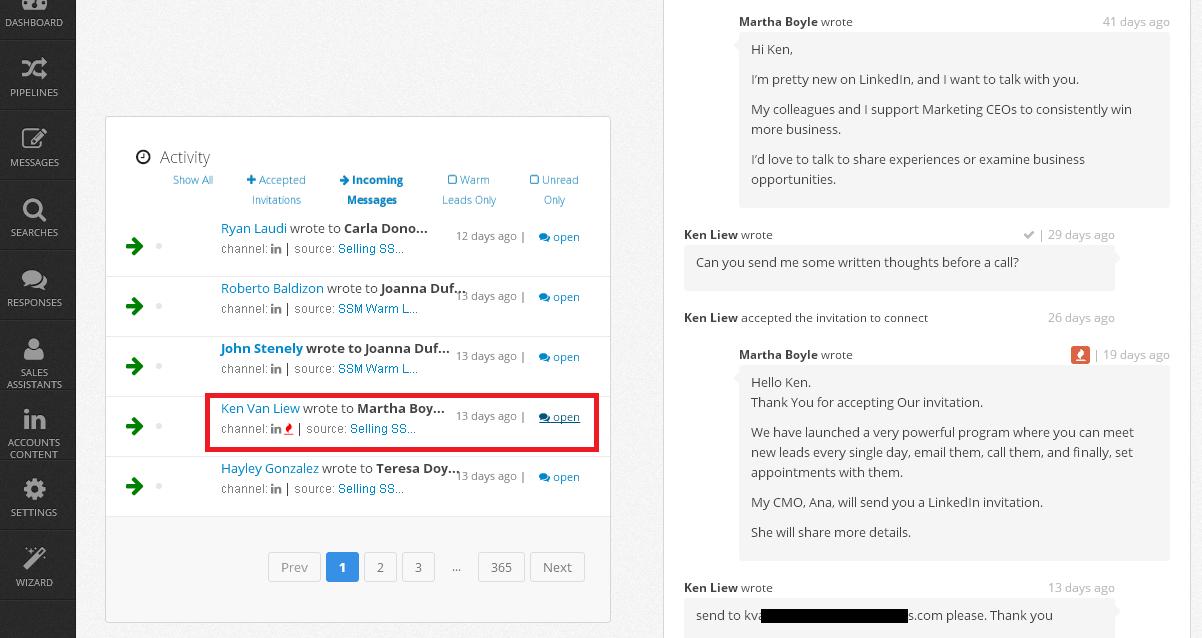1202x638 pixels.
Task: Launch the Wizard wand icon
Action: tap(34, 558)
